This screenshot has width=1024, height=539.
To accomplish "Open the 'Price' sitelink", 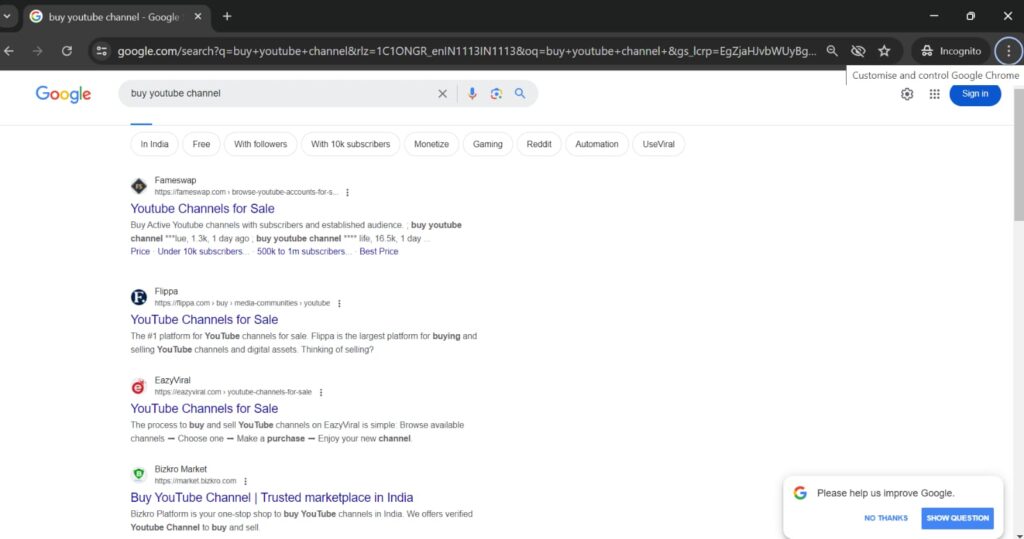I will (140, 252).
